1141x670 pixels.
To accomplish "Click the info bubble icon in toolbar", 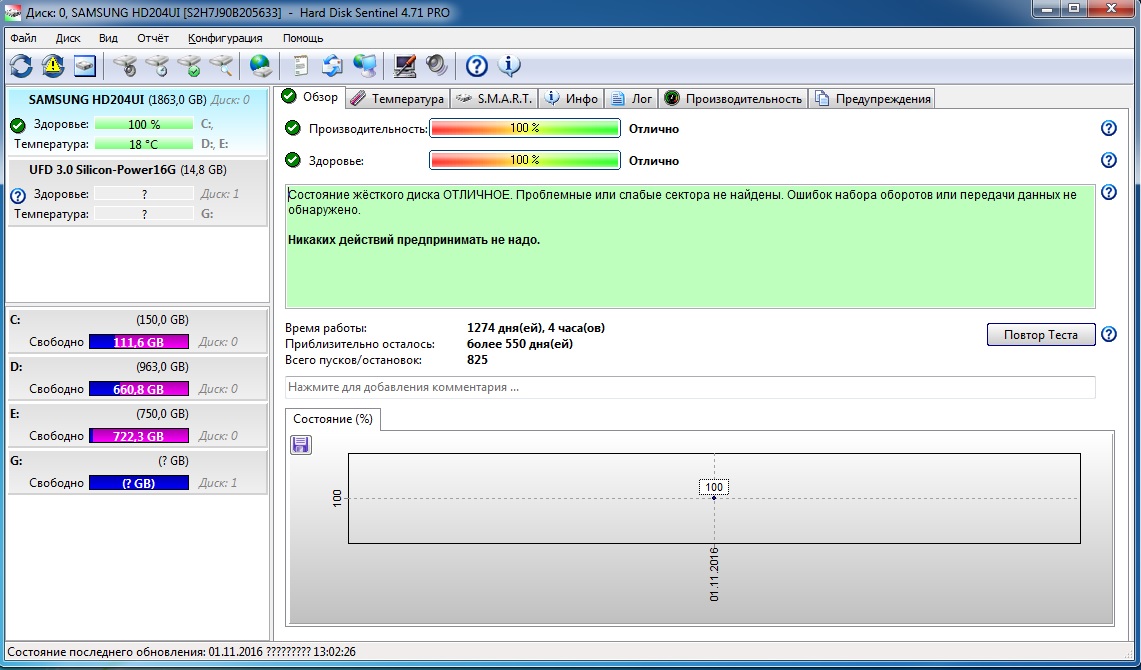I will click(x=510, y=66).
